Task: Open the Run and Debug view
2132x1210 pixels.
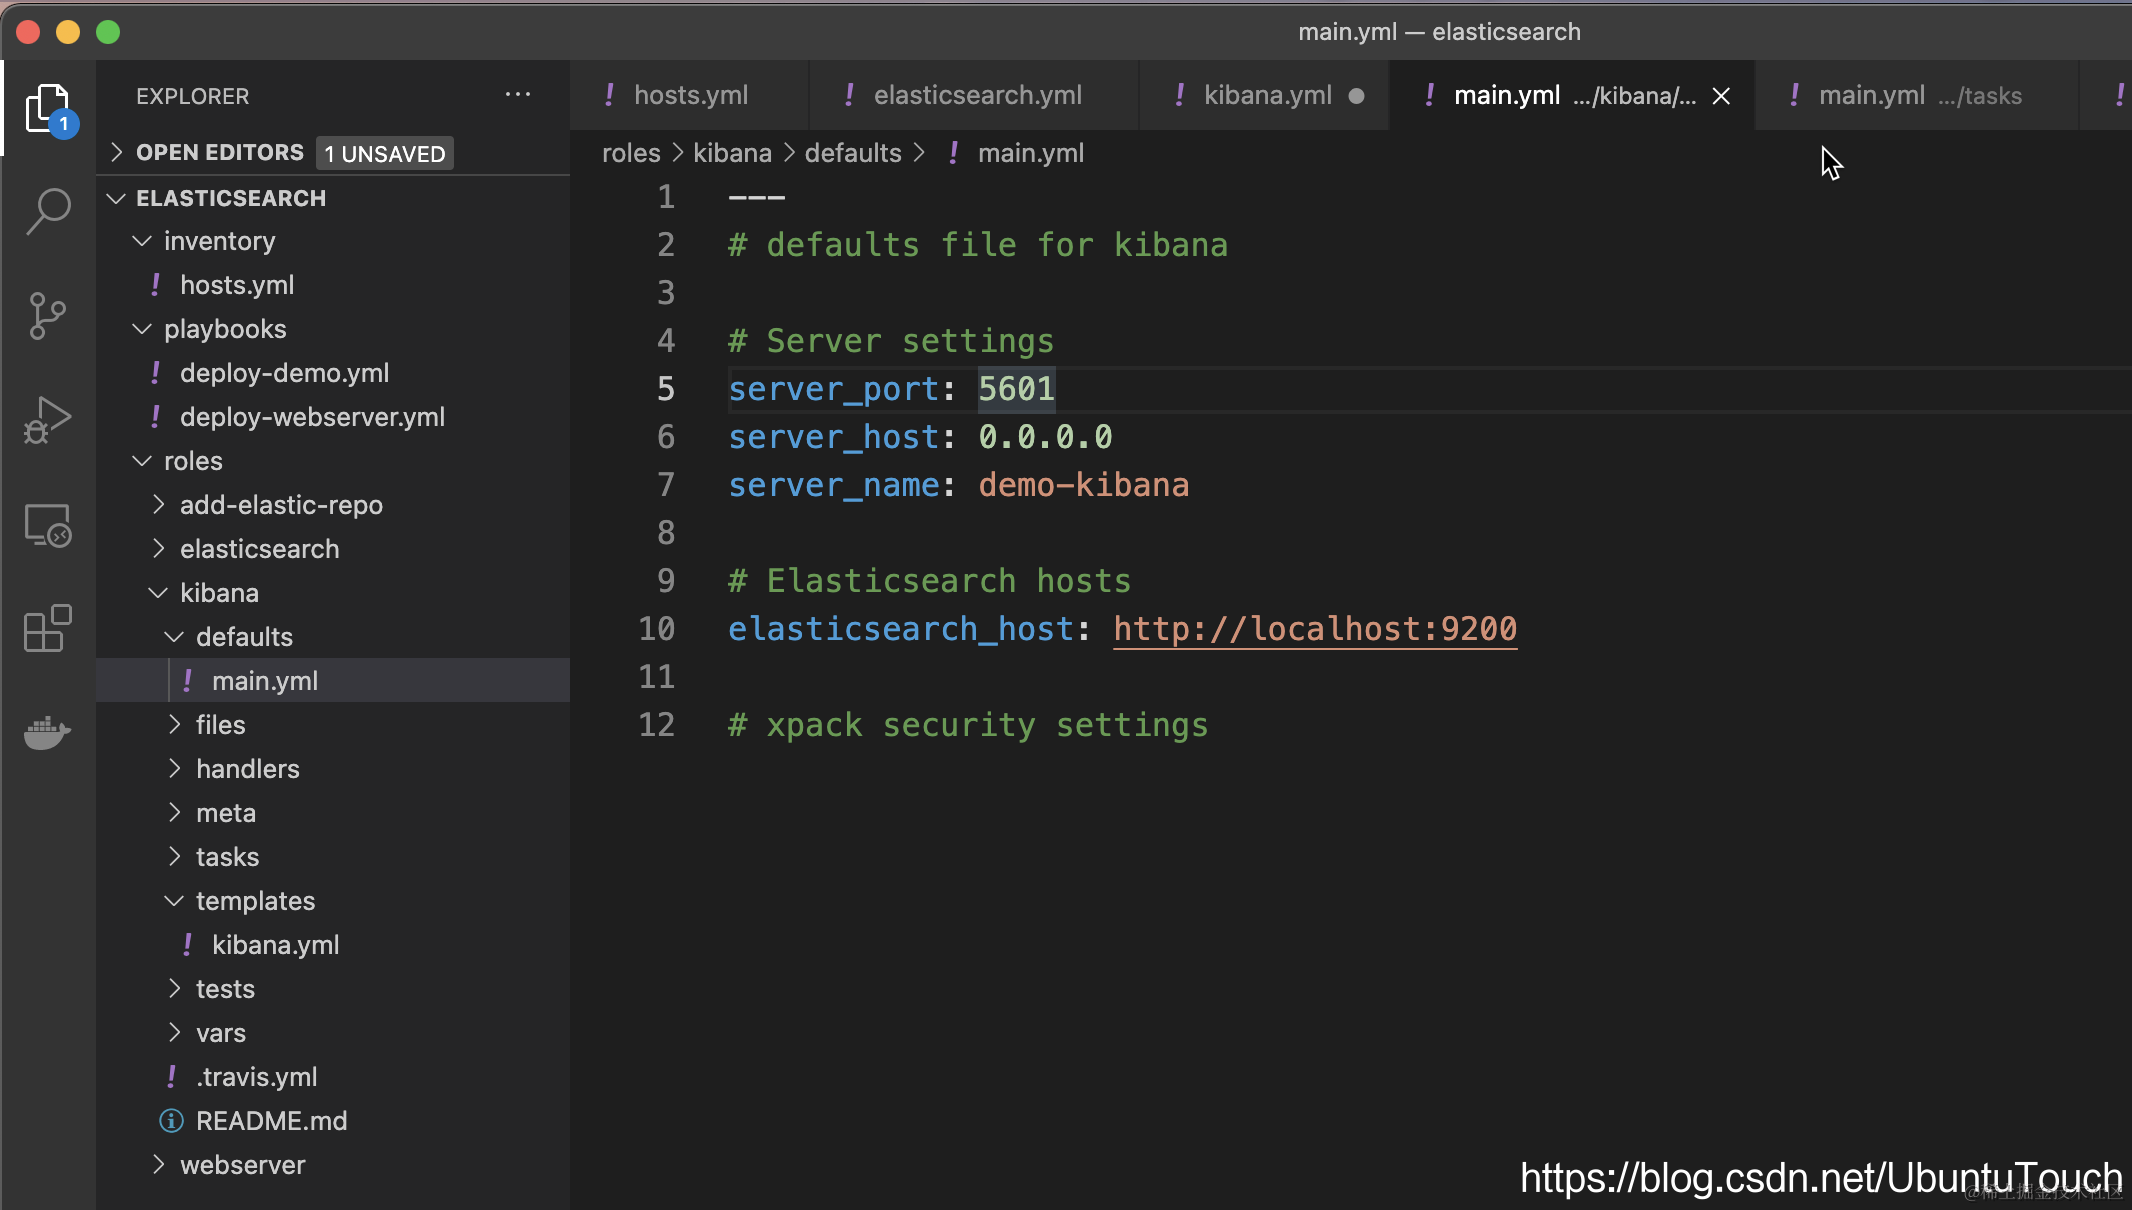Action: (47, 420)
